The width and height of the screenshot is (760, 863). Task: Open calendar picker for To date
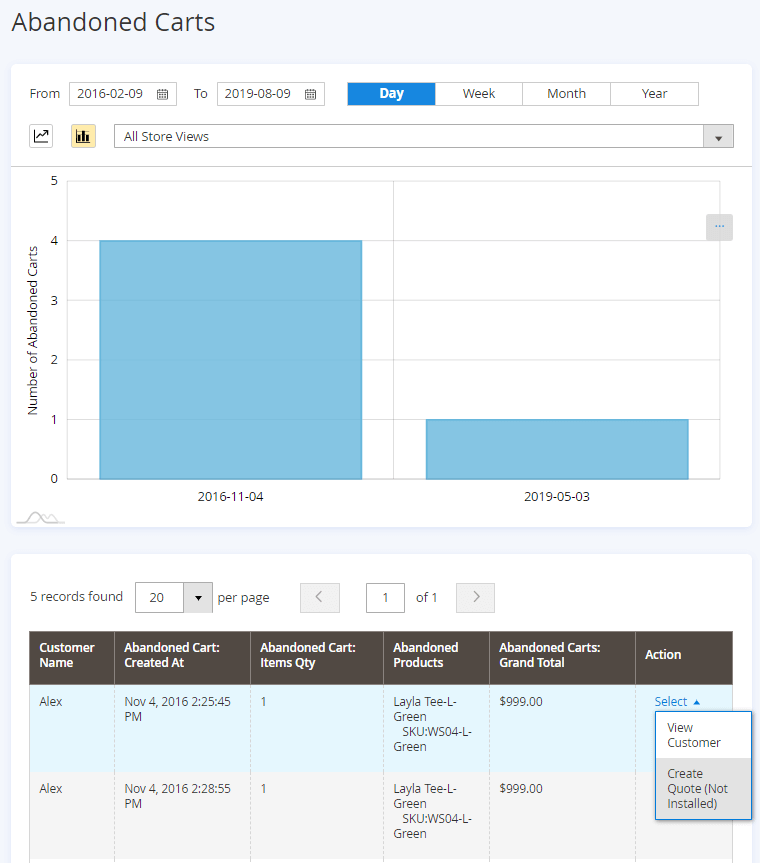tap(310, 94)
